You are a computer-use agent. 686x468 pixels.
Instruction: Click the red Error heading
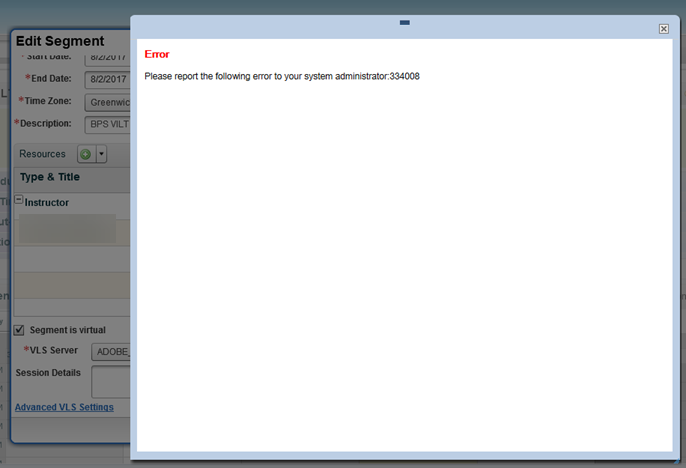[157, 54]
